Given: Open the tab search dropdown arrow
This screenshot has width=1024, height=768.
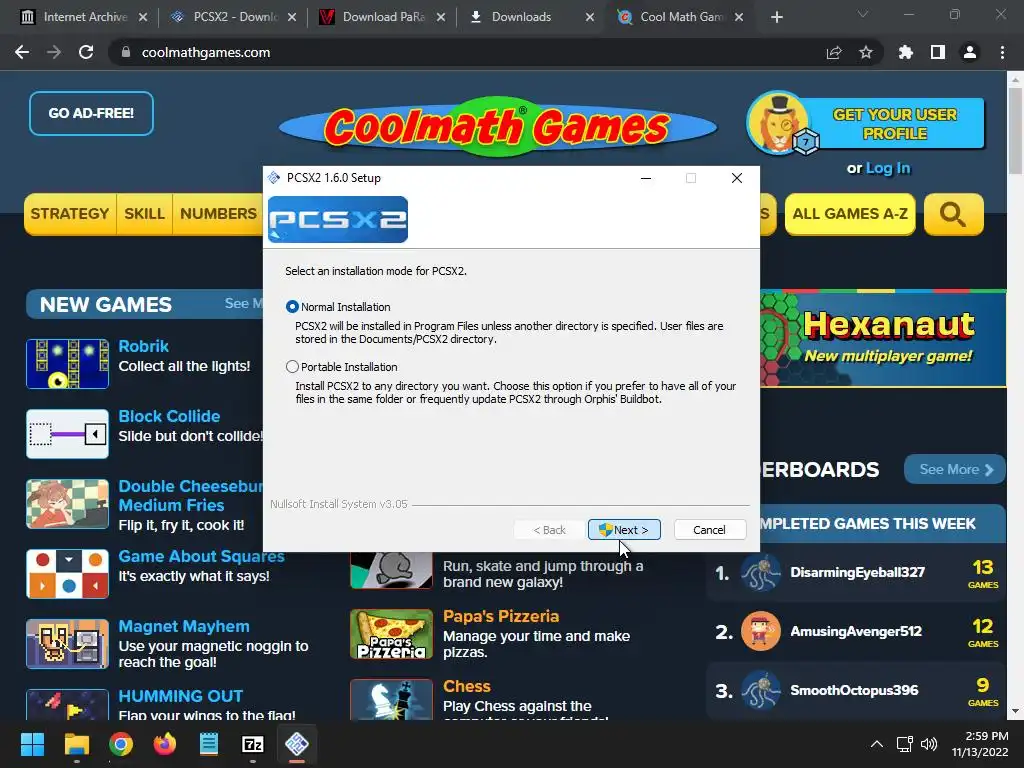Looking at the screenshot, I should pos(863,14).
